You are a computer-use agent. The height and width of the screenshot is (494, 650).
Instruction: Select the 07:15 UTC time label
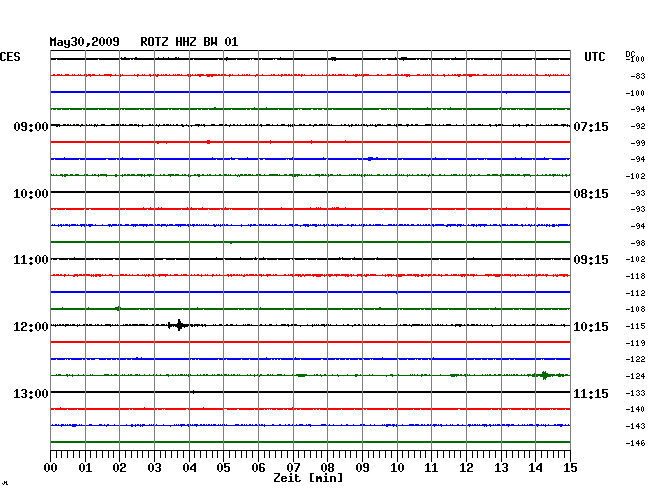[591, 126]
